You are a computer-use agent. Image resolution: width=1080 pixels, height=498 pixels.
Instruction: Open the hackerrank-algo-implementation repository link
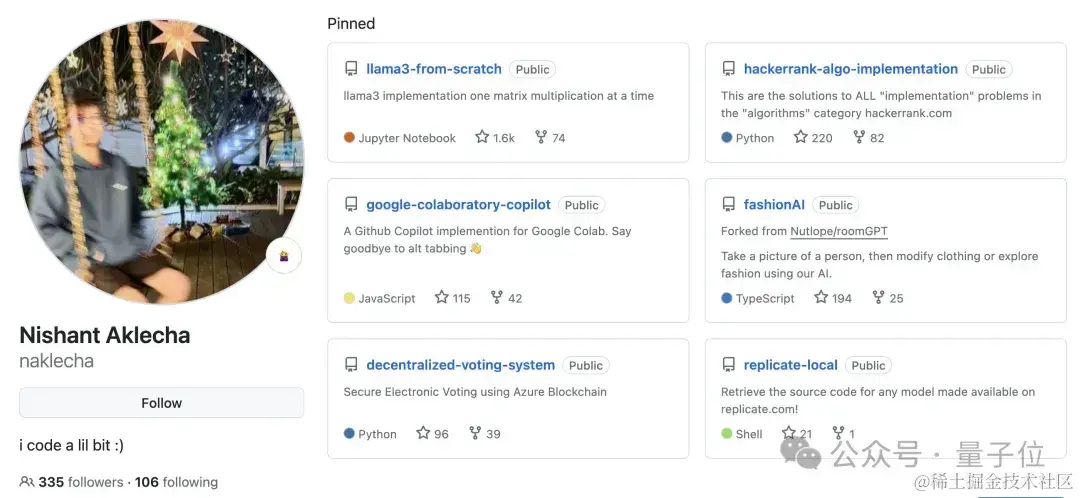(x=850, y=69)
